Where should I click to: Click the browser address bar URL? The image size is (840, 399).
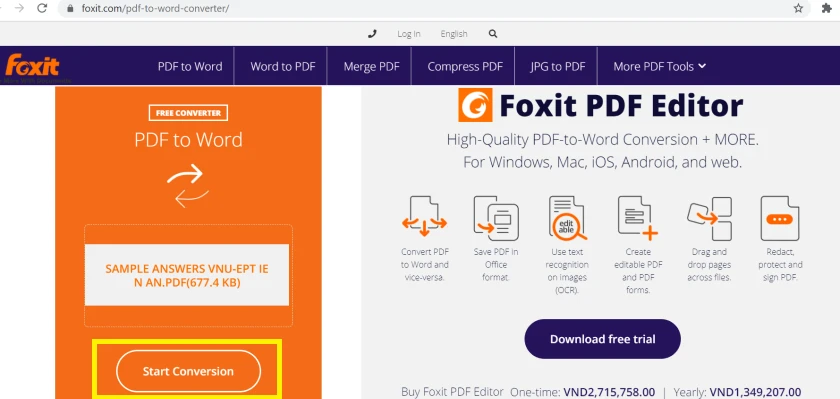pos(155,9)
